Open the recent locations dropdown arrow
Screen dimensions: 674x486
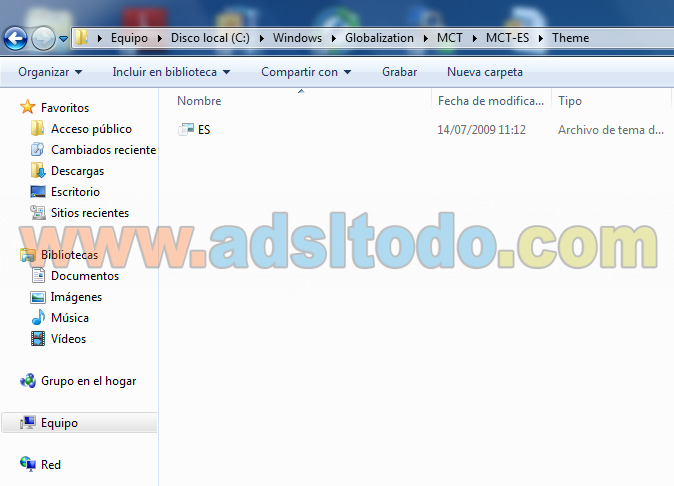click(64, 39)
